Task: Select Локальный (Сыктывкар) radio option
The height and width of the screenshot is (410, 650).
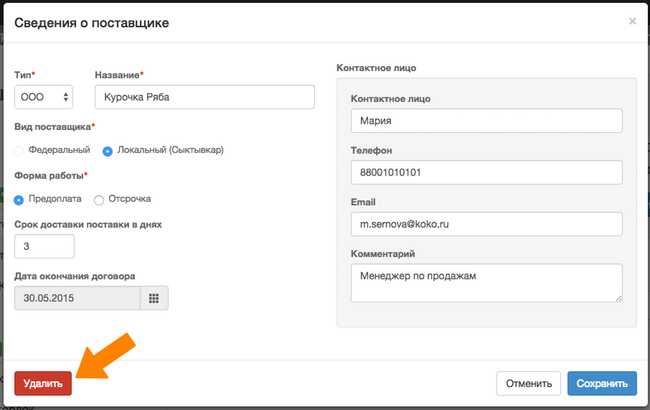Action: pyautogui.click(x=107, y=151)
